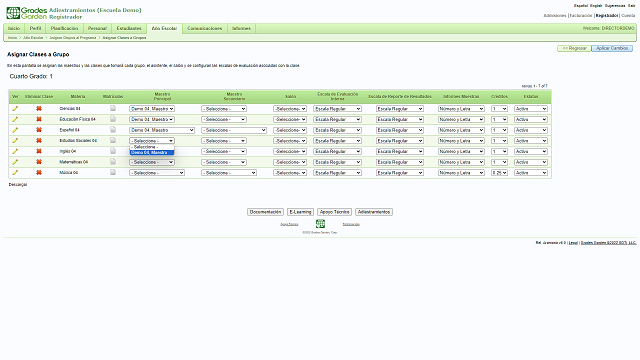Open the Estatus dropdown for Estudios Sociales 04
Screen dimensions: 640x360
click(531, 141)
